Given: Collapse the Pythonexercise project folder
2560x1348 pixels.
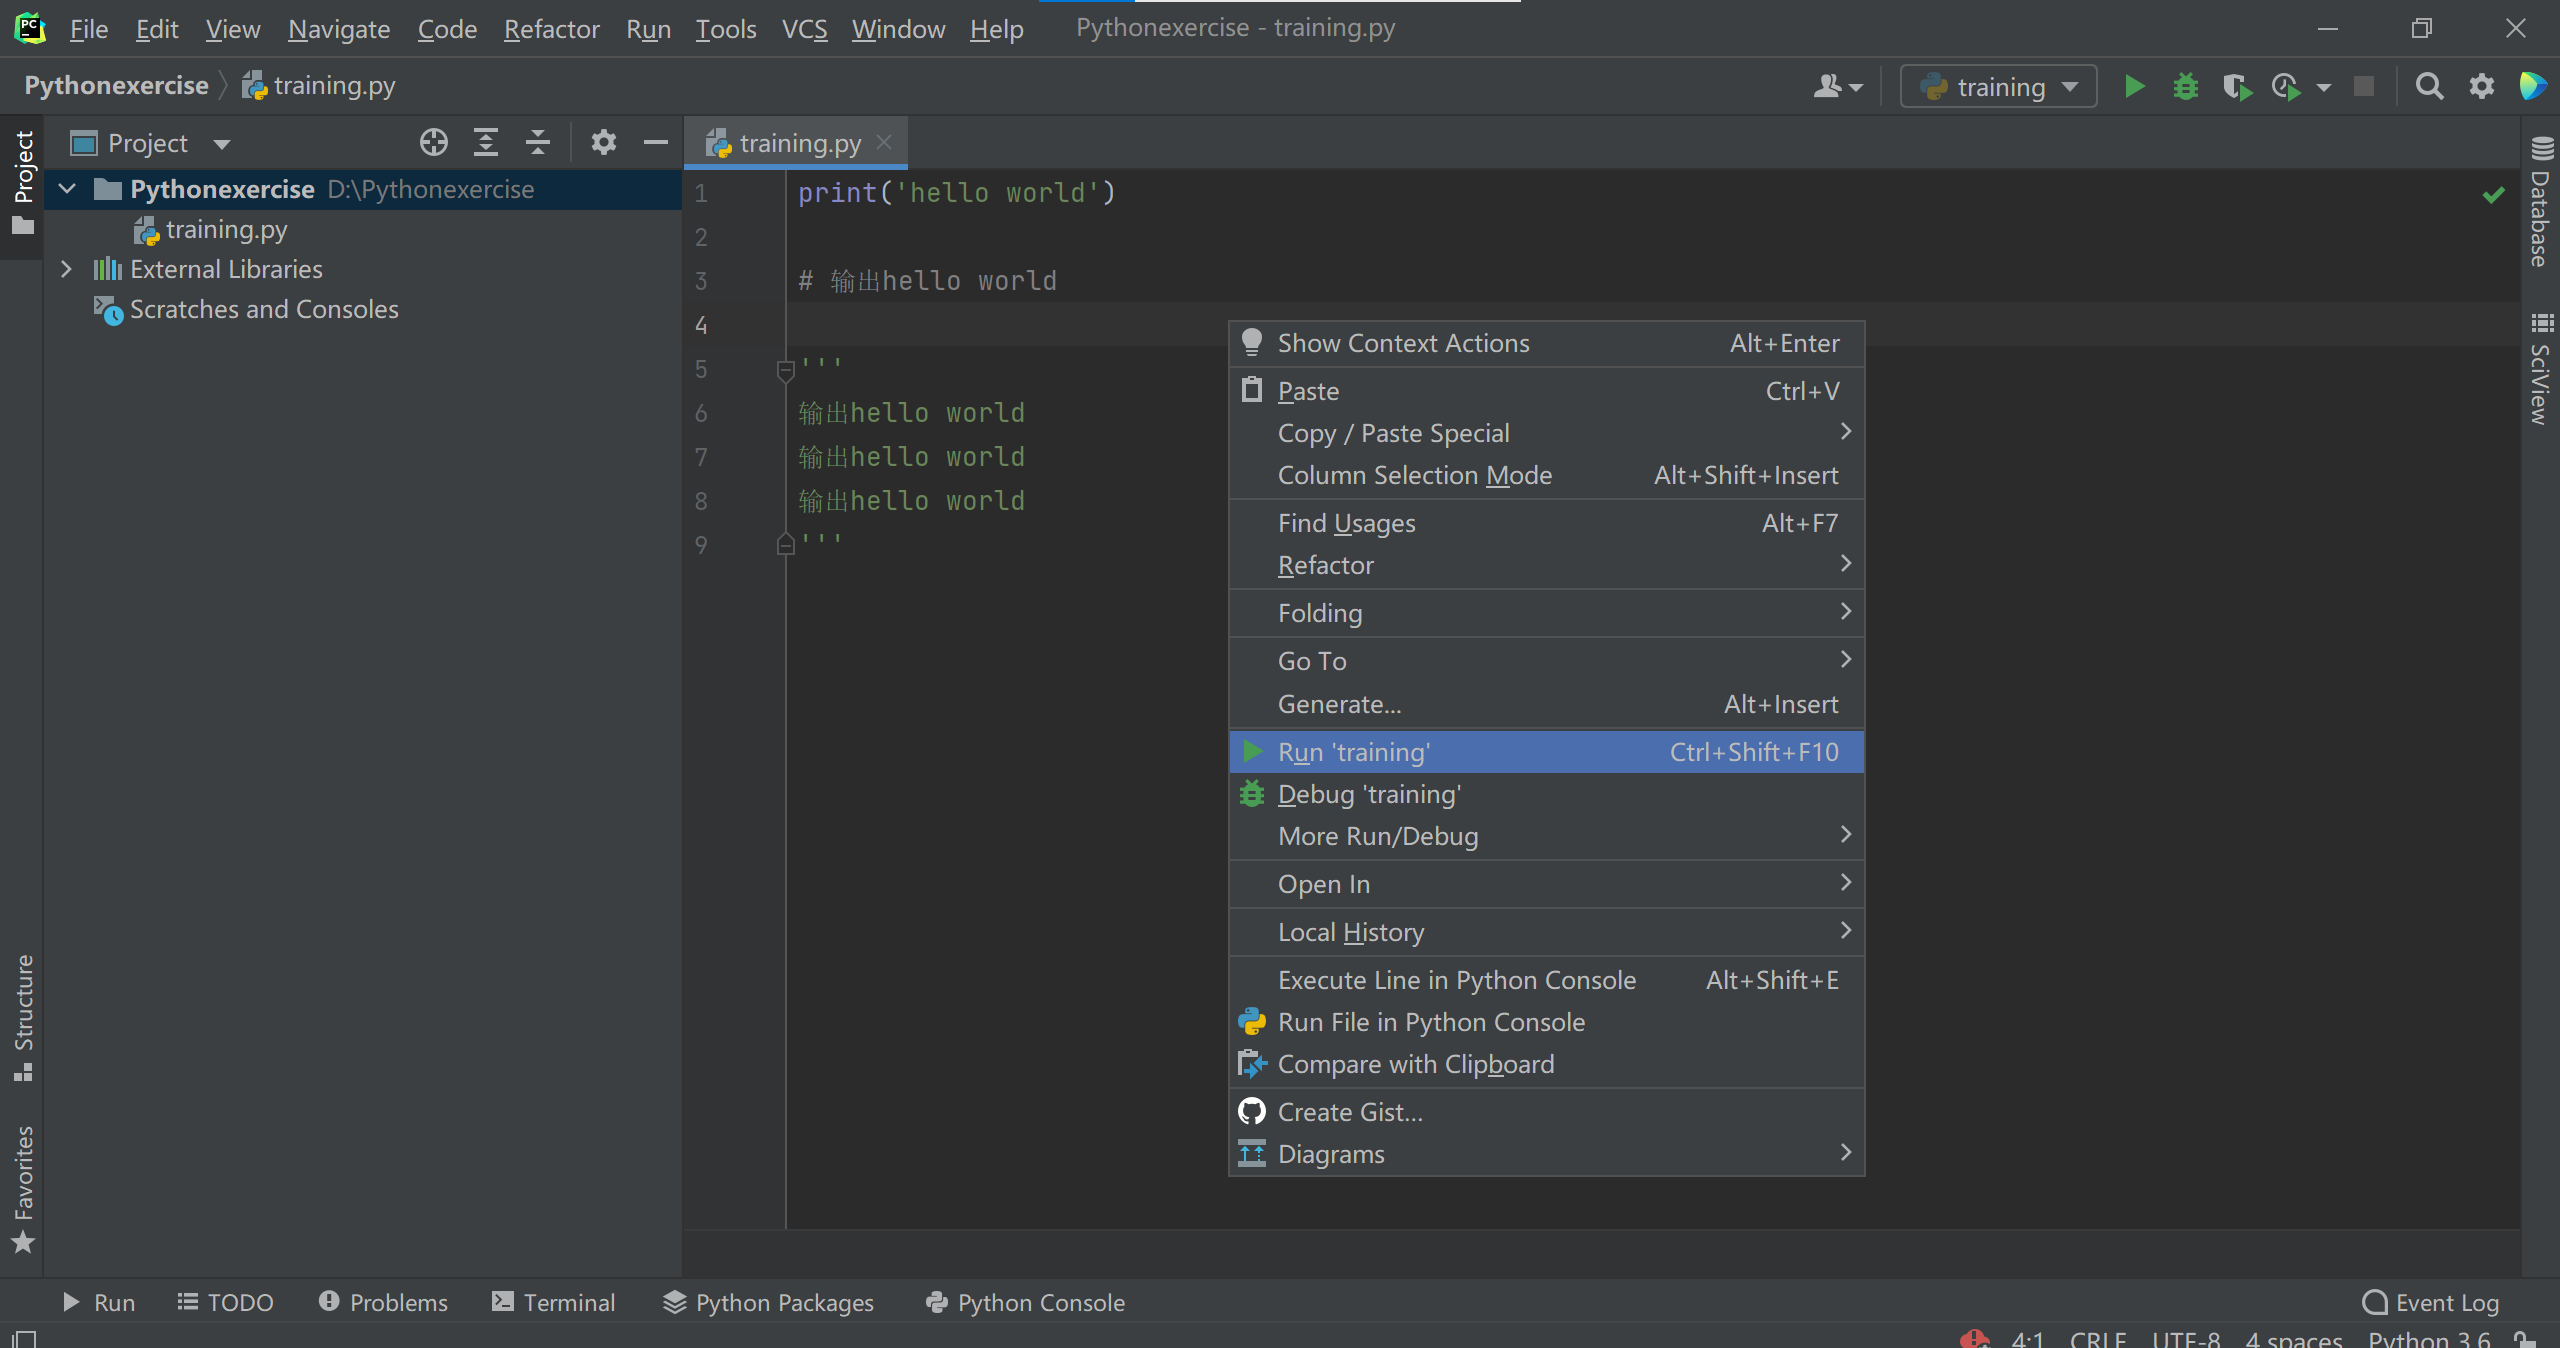Looking at the screenshot, I should point(67,189).
